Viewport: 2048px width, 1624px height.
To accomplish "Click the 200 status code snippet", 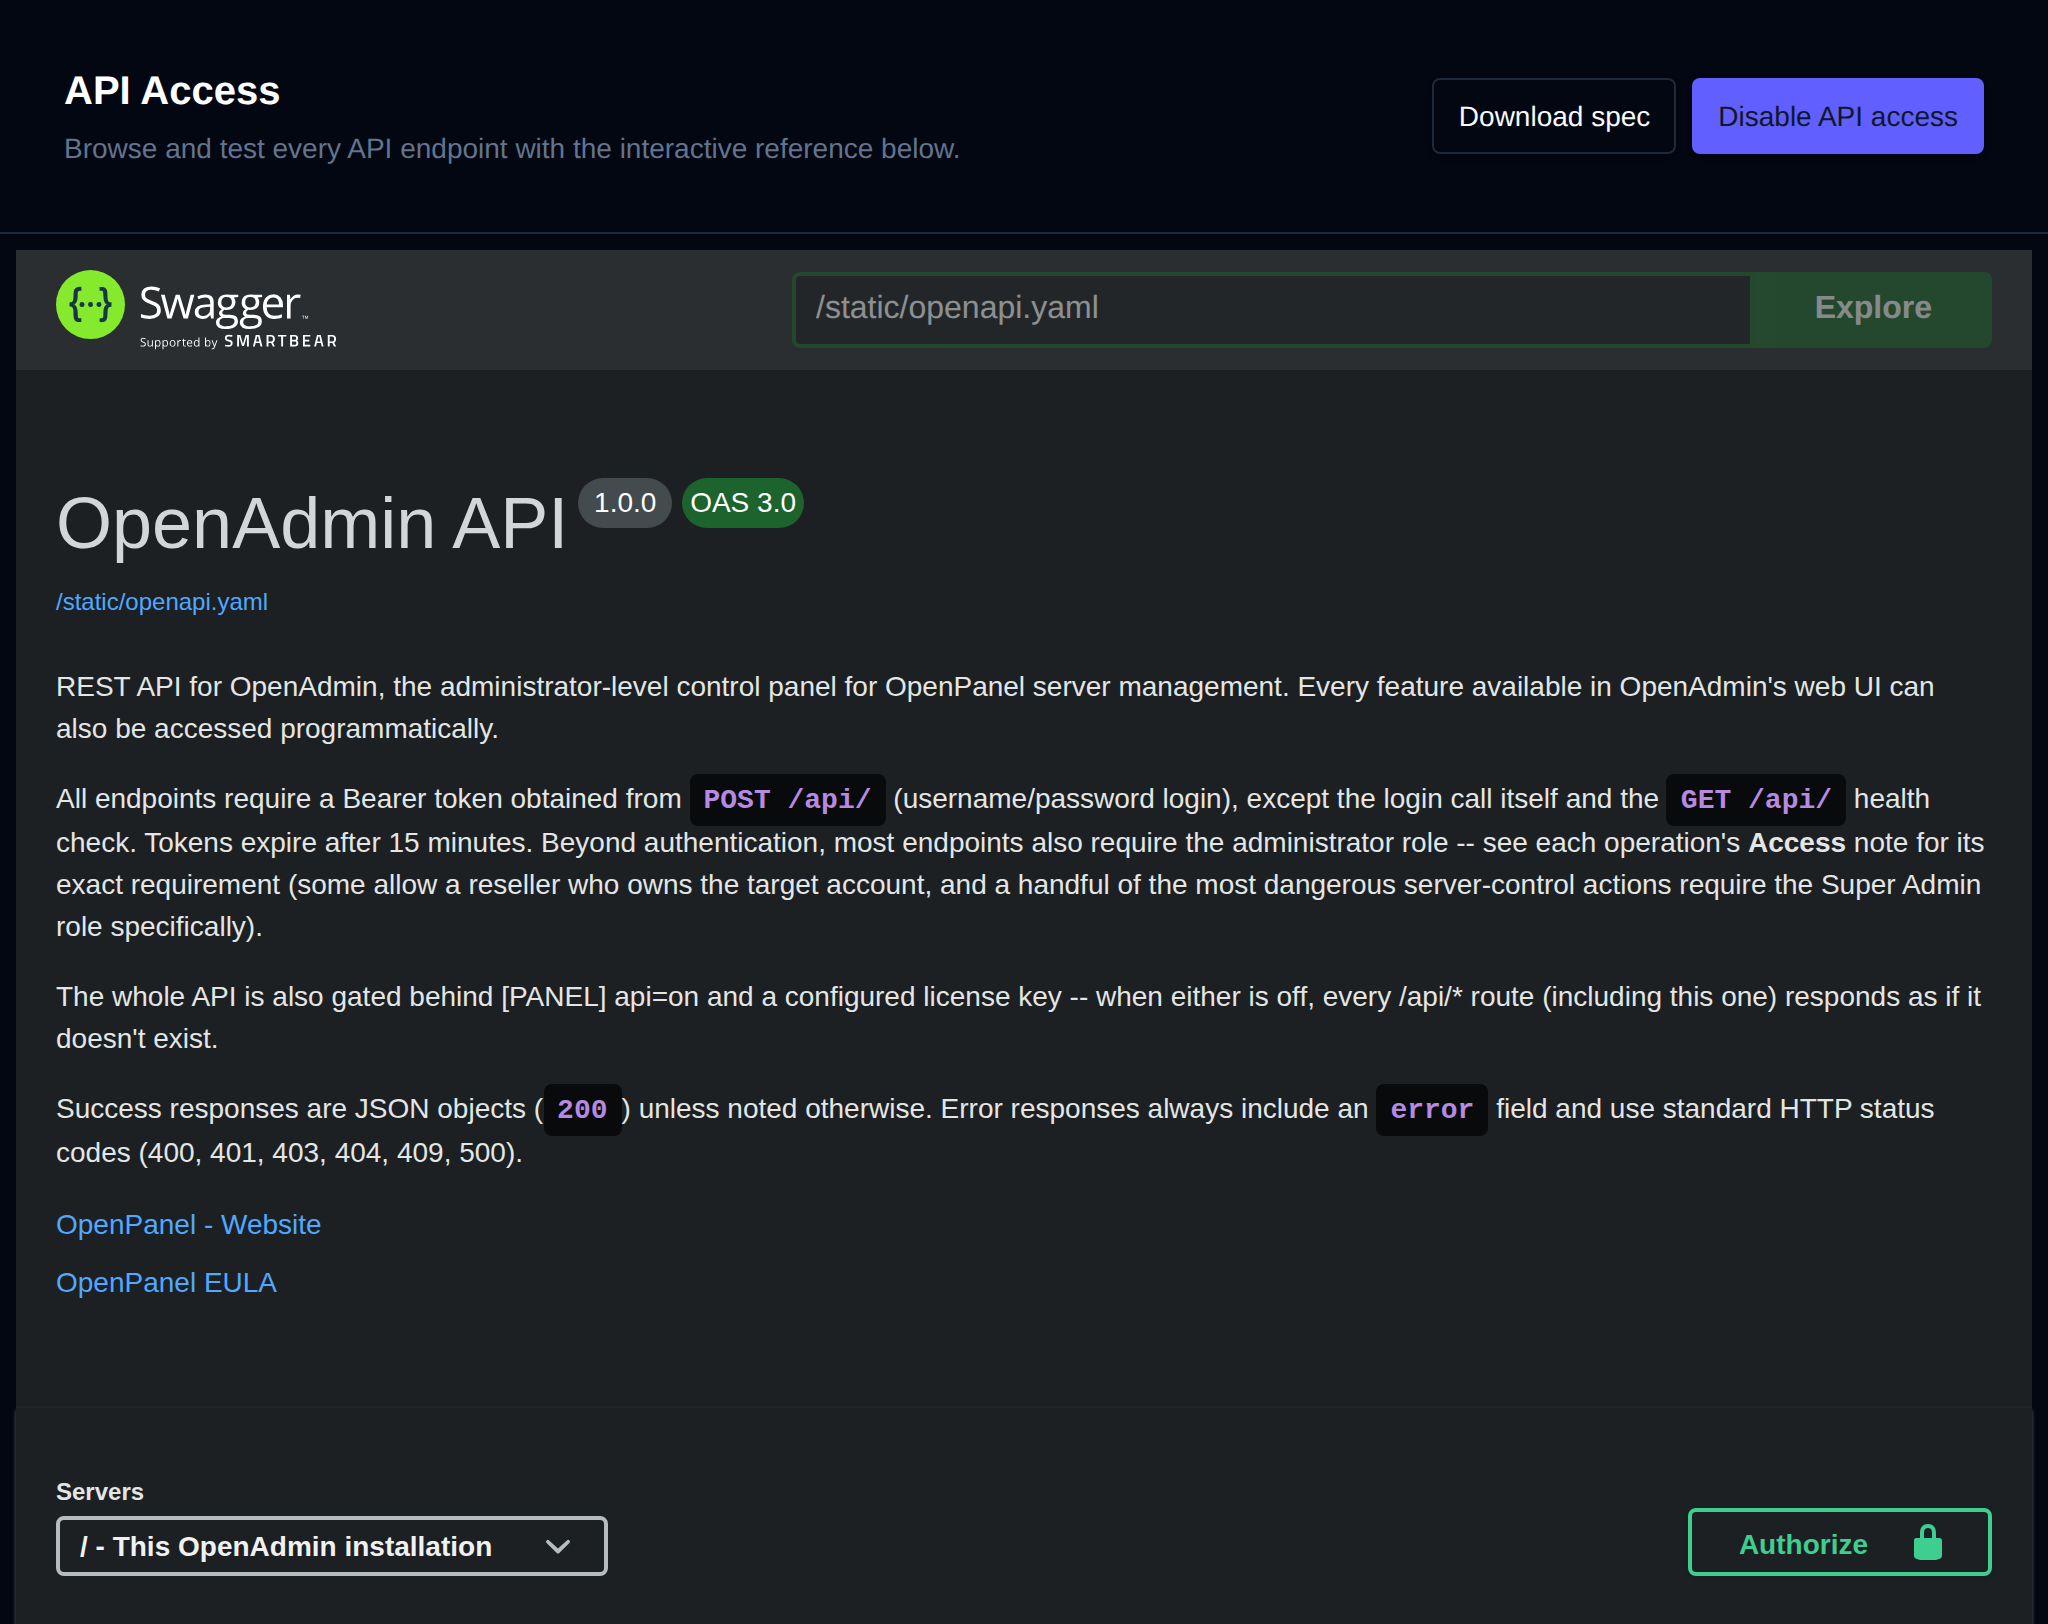I will click(x=582, y=1110).
